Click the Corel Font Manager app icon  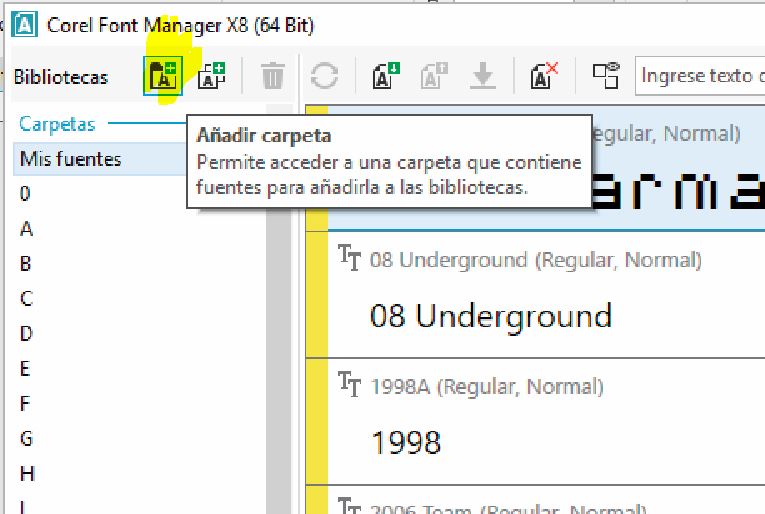coord(24,24)
